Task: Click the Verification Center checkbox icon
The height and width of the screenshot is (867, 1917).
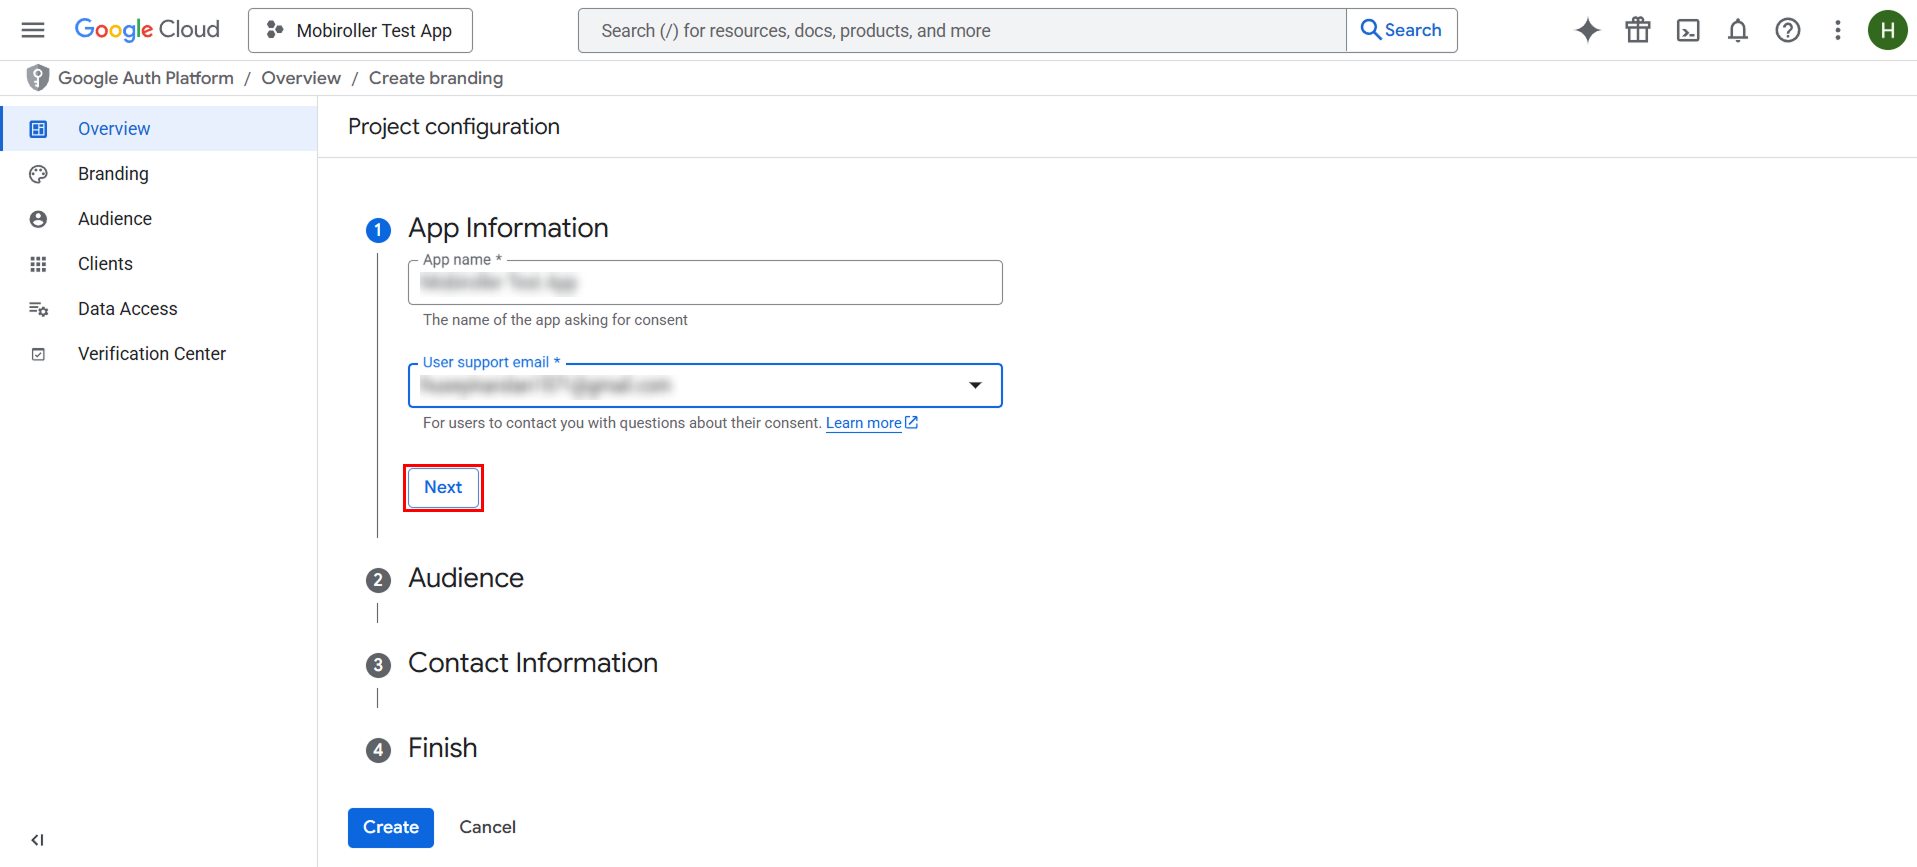Action: [38, 354]
